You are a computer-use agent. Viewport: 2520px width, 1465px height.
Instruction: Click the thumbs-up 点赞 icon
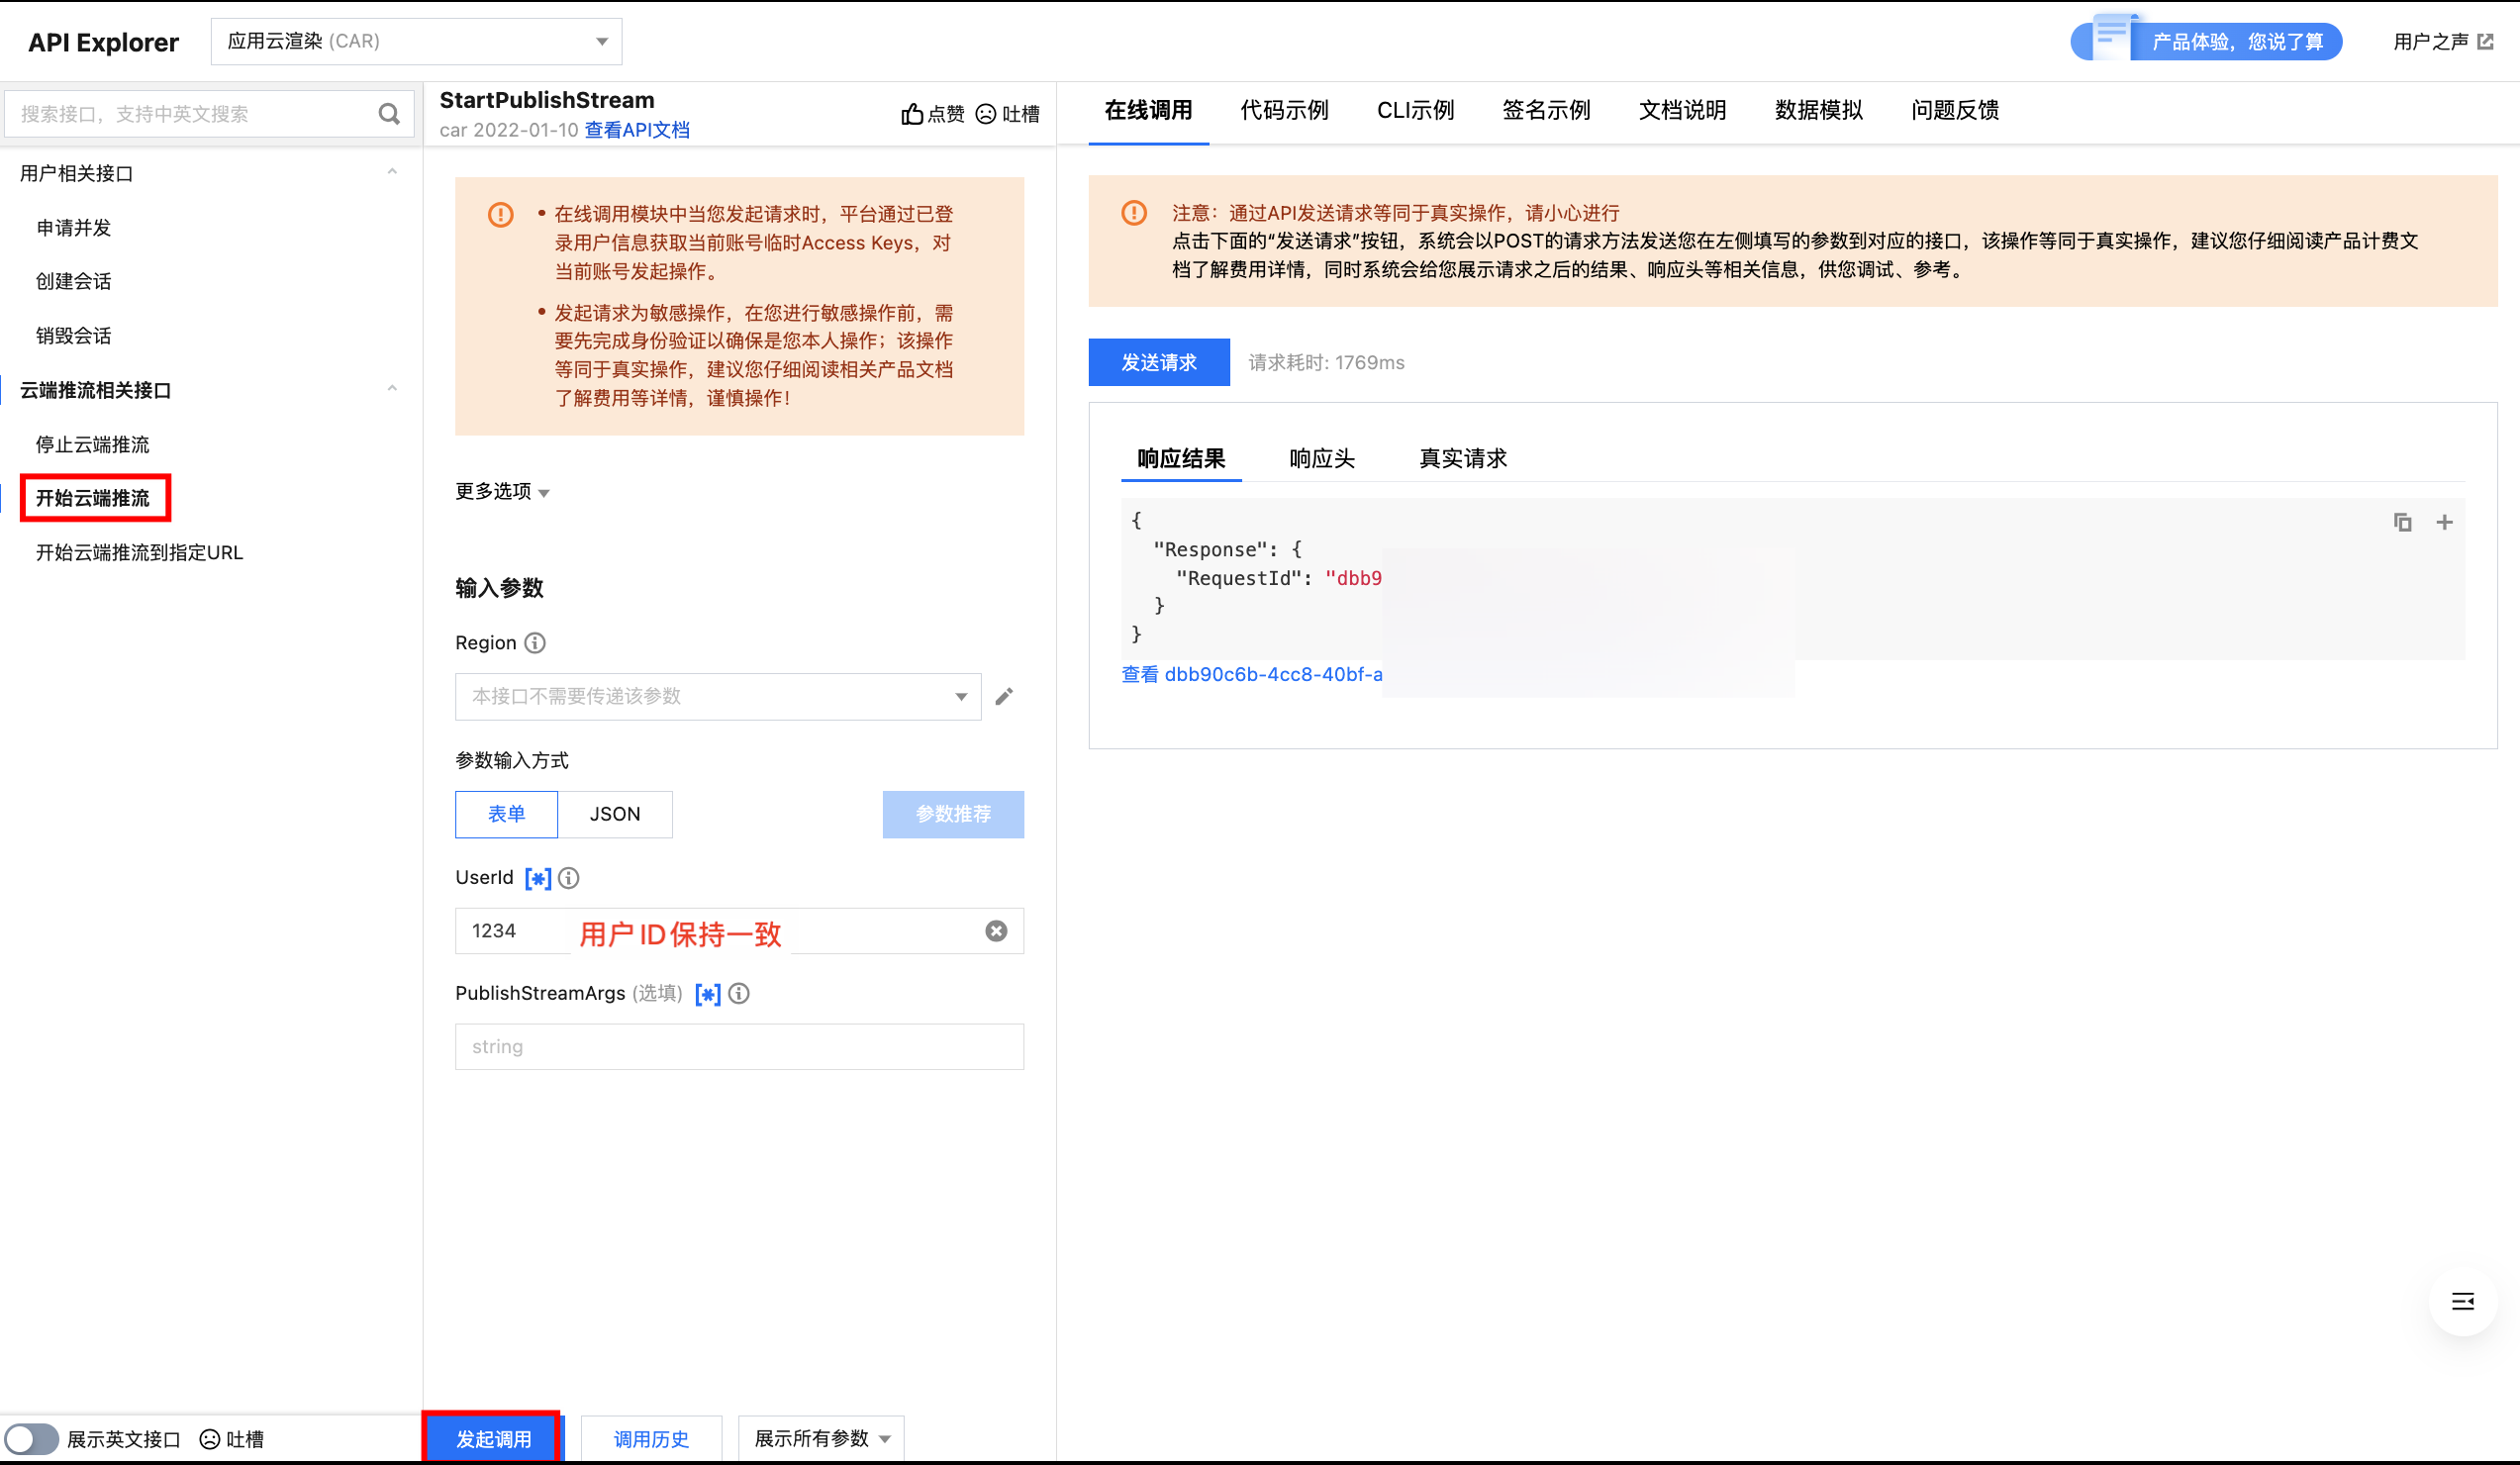912,114
